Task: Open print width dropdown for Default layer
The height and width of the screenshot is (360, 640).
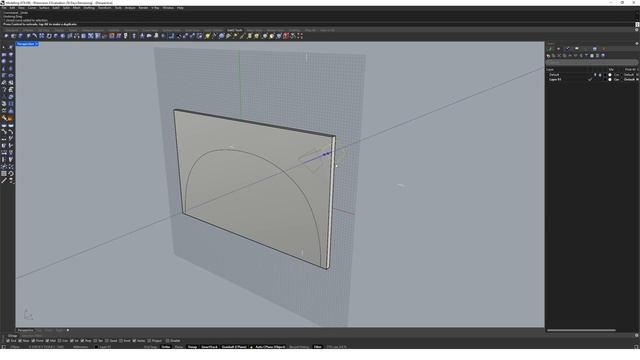Action: [x=629, y=75]
